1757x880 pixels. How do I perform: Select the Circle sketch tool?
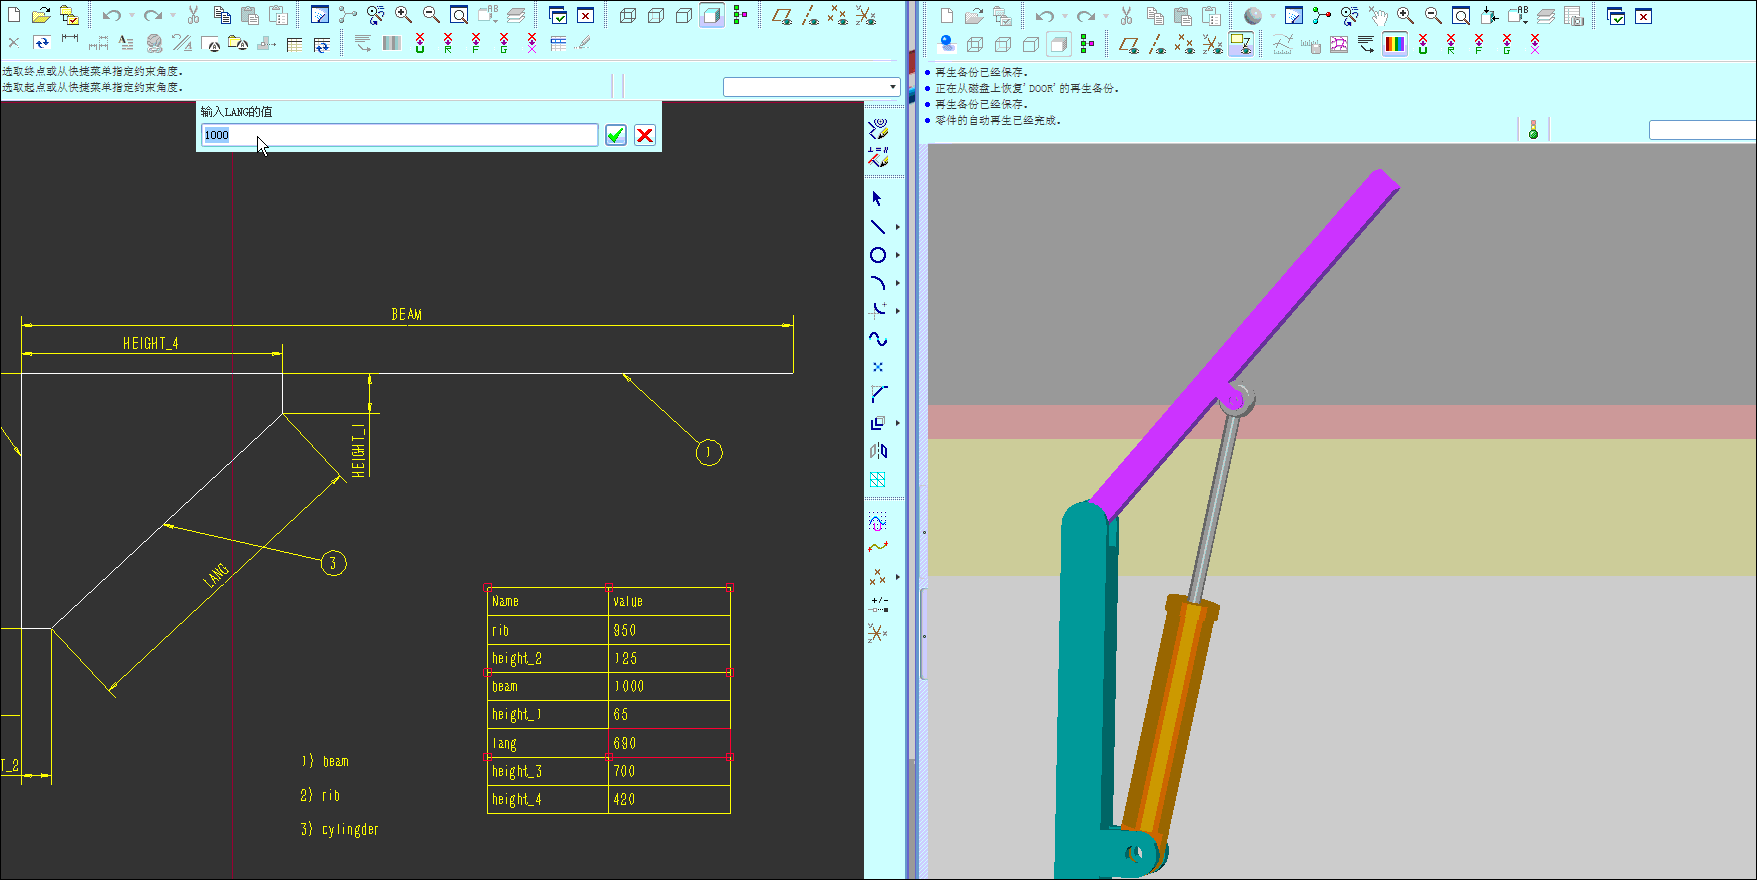(877, 255)
